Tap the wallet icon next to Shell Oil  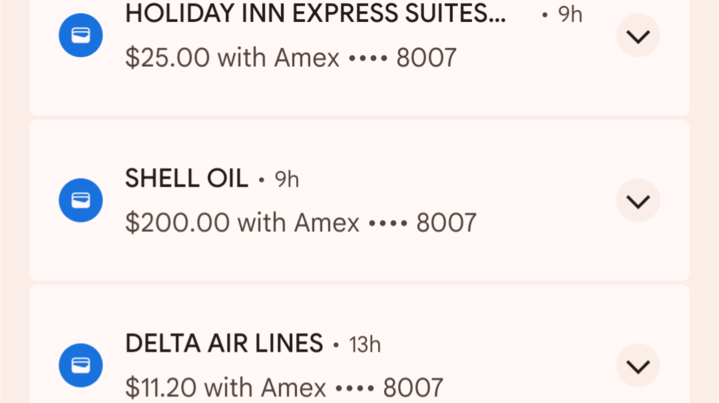81,200
